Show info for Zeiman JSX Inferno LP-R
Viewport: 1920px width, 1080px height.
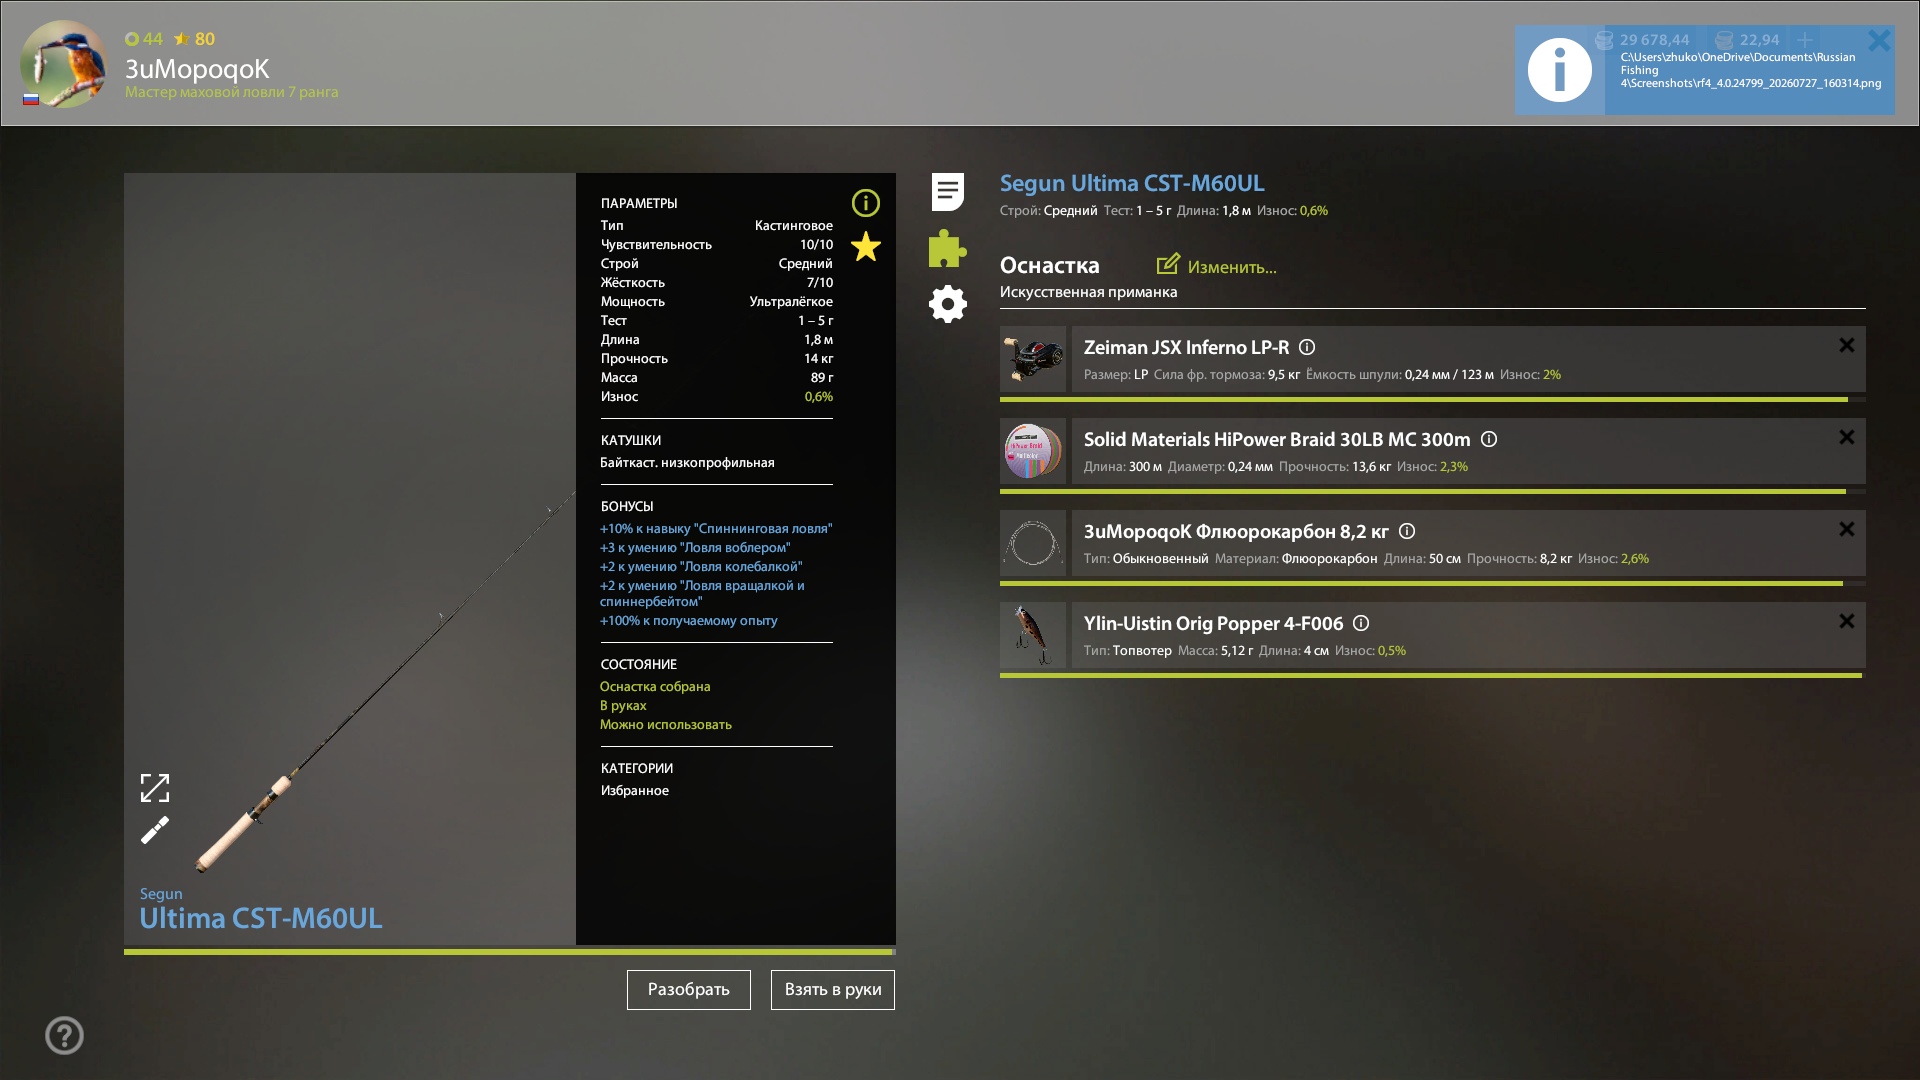1307,347
